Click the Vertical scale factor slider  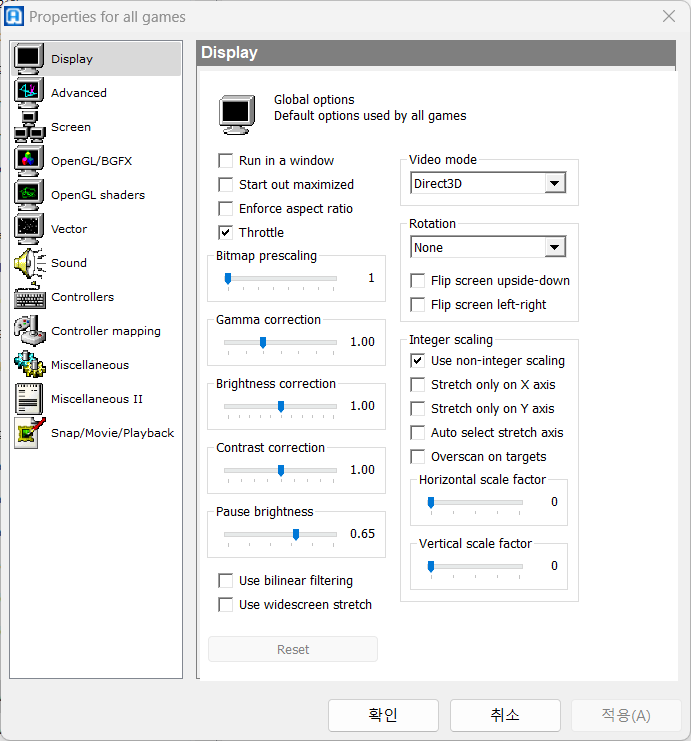click(x=475, y=566)
